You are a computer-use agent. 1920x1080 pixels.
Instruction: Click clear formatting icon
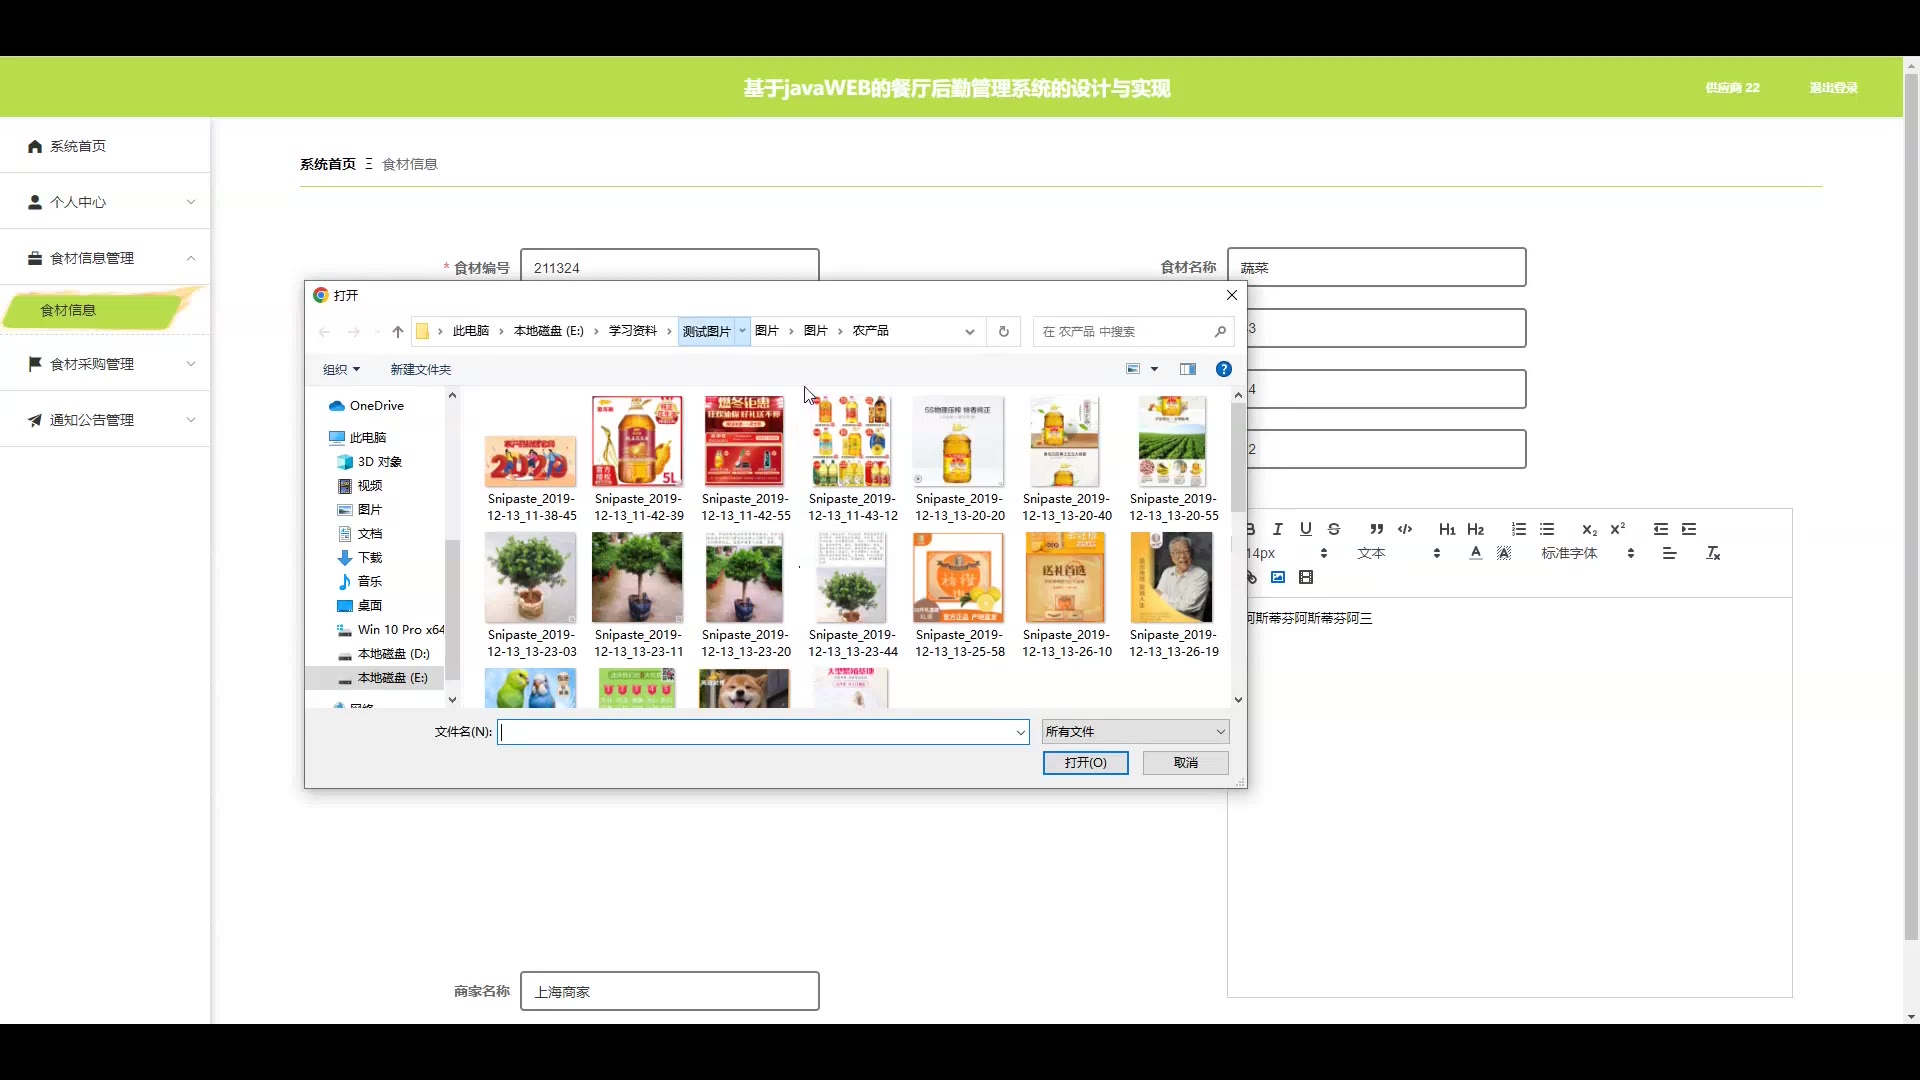[x=1713, y=553]
